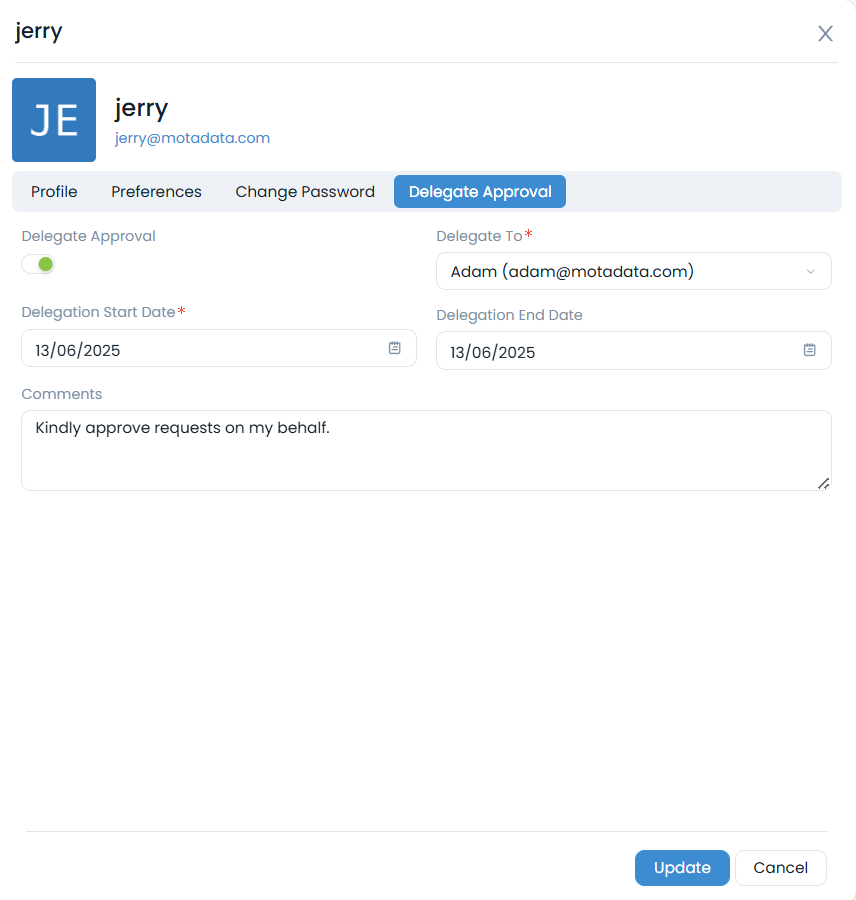Click the Delegate To chevron arrow
The width and height of the screenshot is (856, 900).
coord(810,272)
